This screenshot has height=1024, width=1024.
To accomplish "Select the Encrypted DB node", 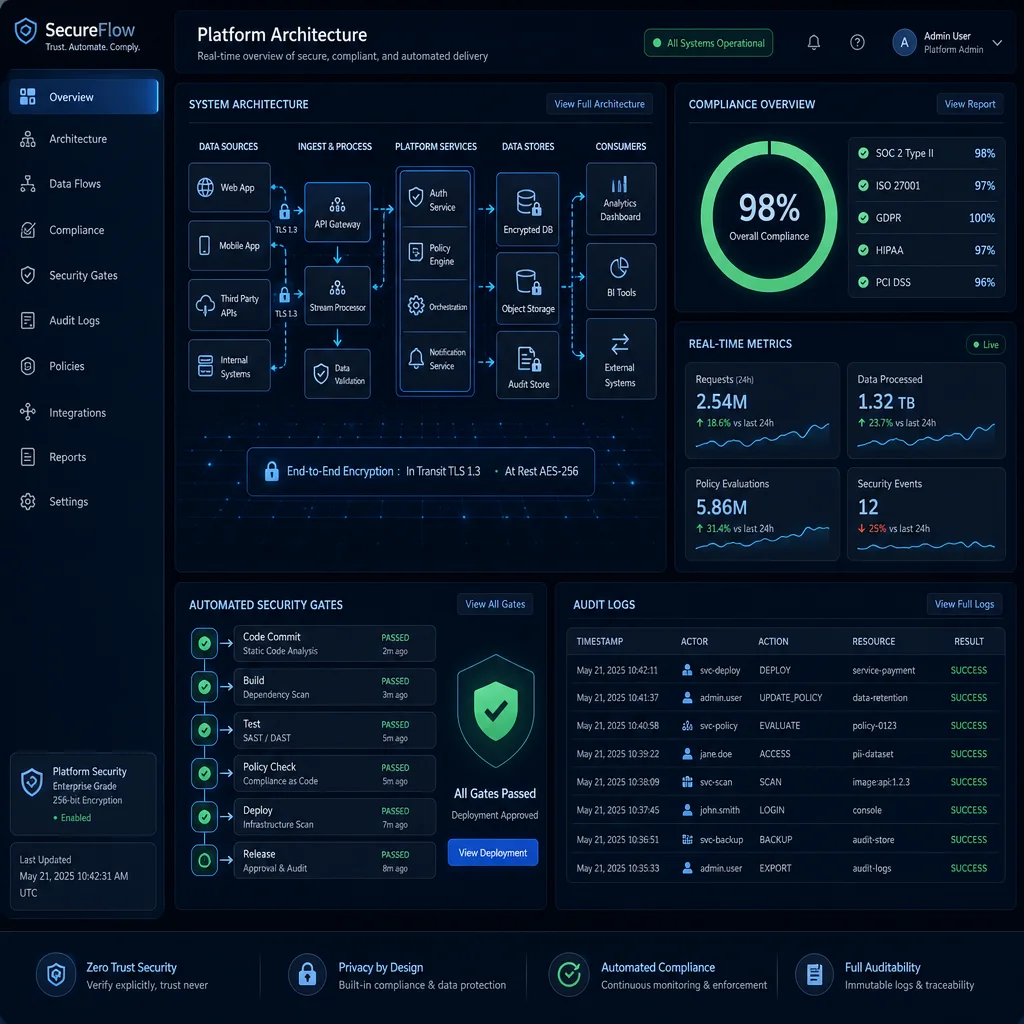I will point(528,210).
